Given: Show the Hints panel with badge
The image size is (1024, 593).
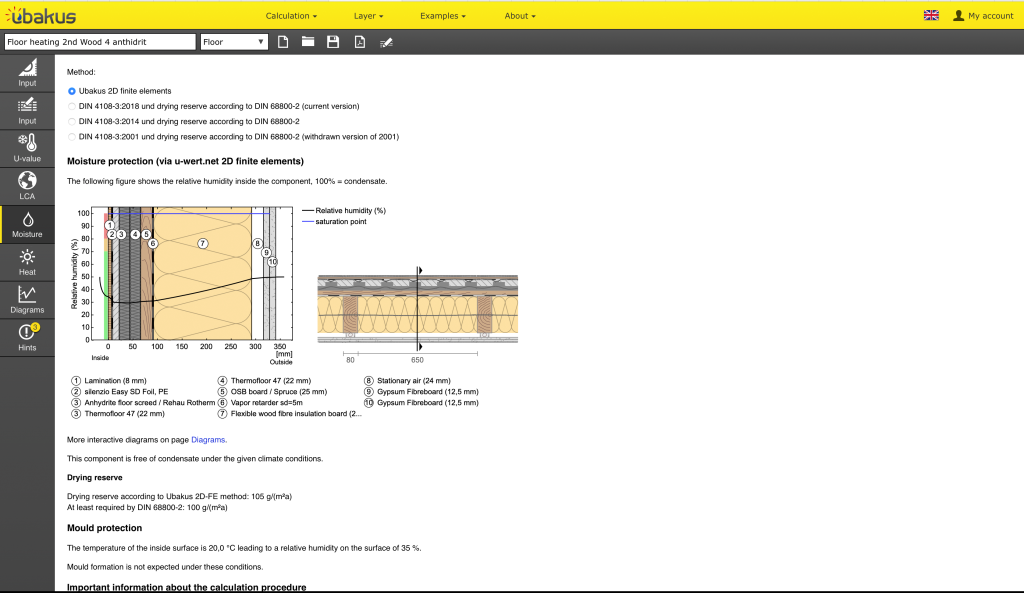Looking at the screenshot, I should [27, 337].
